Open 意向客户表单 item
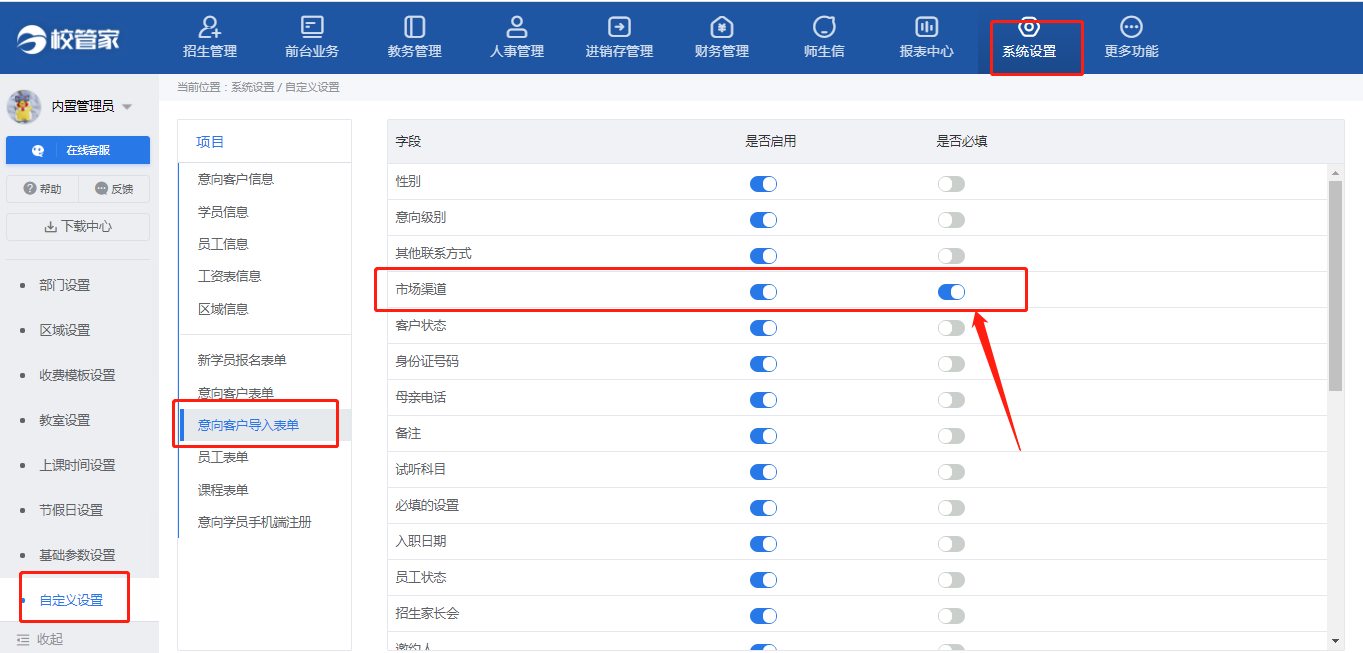1363x653 pixels. click(236, 393)
